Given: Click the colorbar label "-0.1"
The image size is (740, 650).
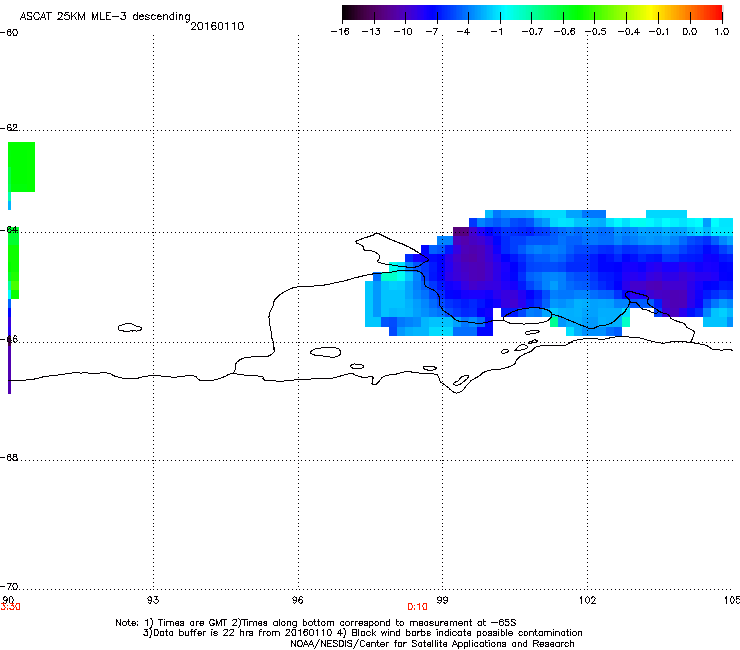Looking at the screenshot, I should [x=659, y=32].
